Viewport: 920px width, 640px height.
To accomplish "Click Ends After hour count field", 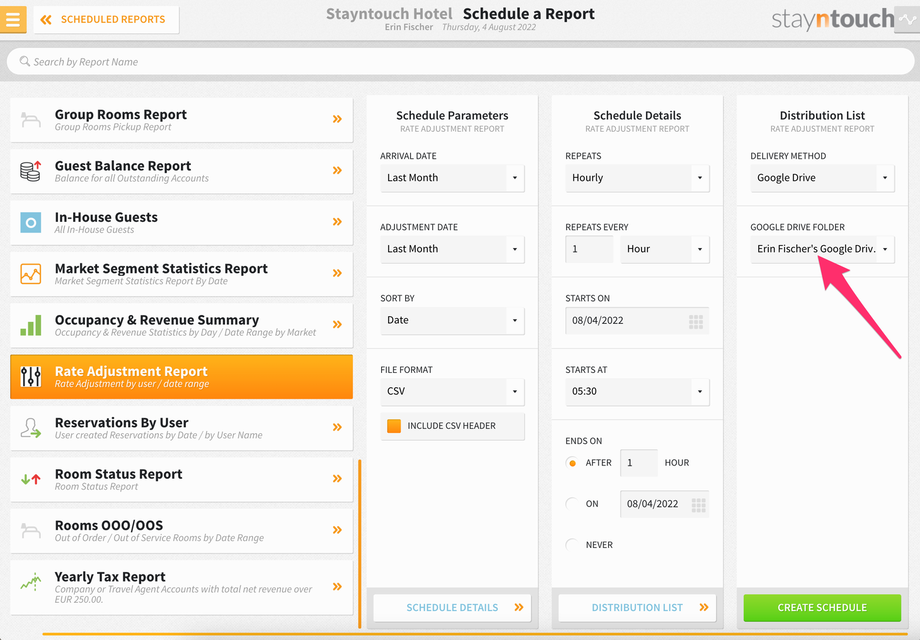I will (638, 463).
